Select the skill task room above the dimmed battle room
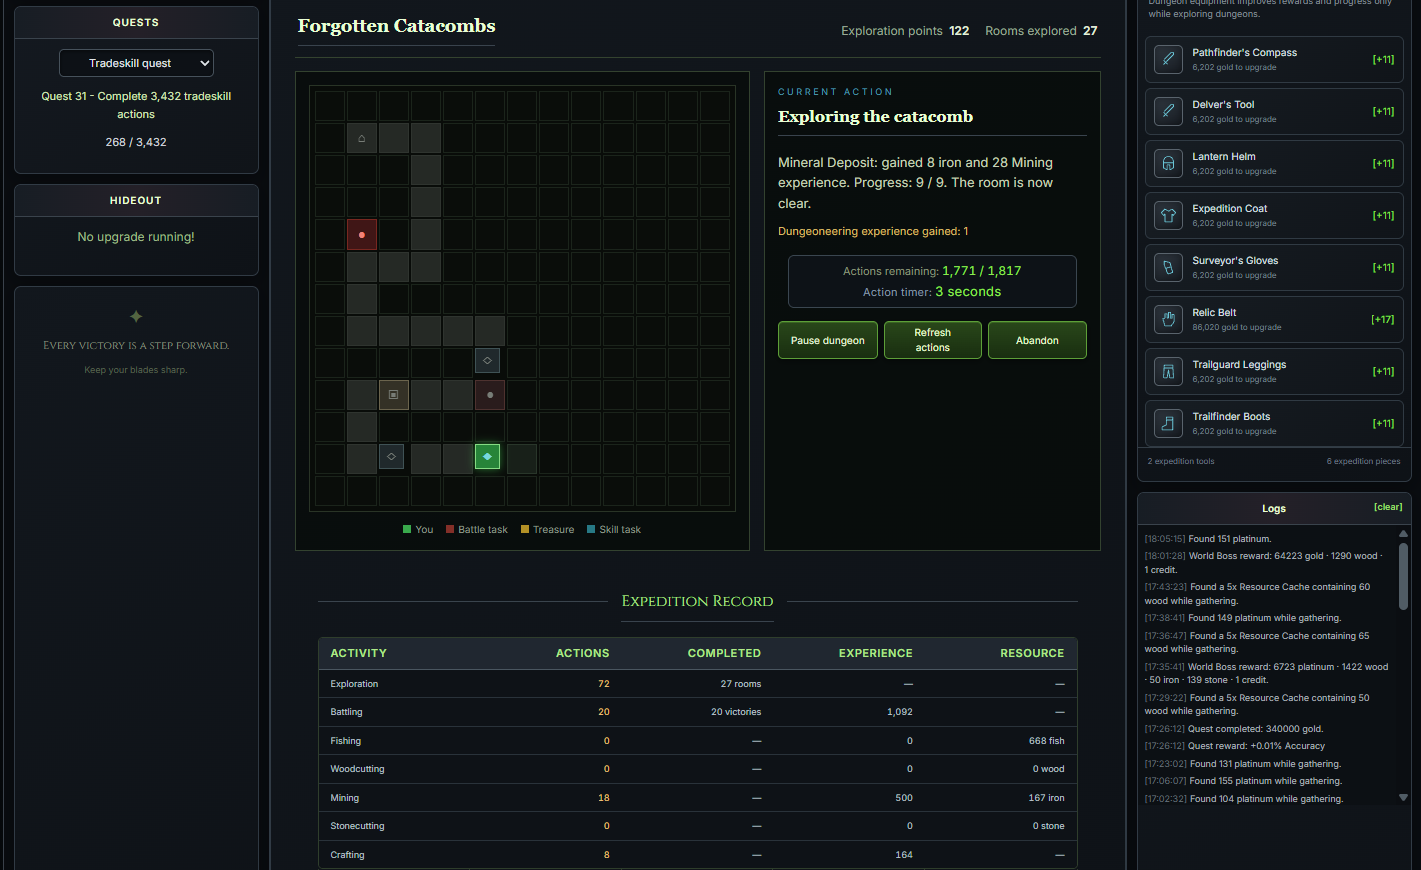Screen dimensions: 1421x870 click(x=487, y=360)
